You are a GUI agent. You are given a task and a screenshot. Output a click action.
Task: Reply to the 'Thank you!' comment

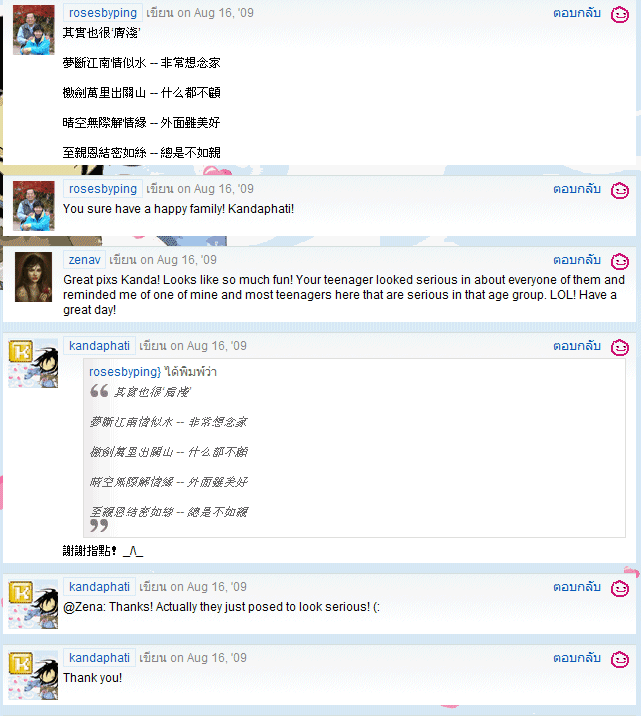577,658
